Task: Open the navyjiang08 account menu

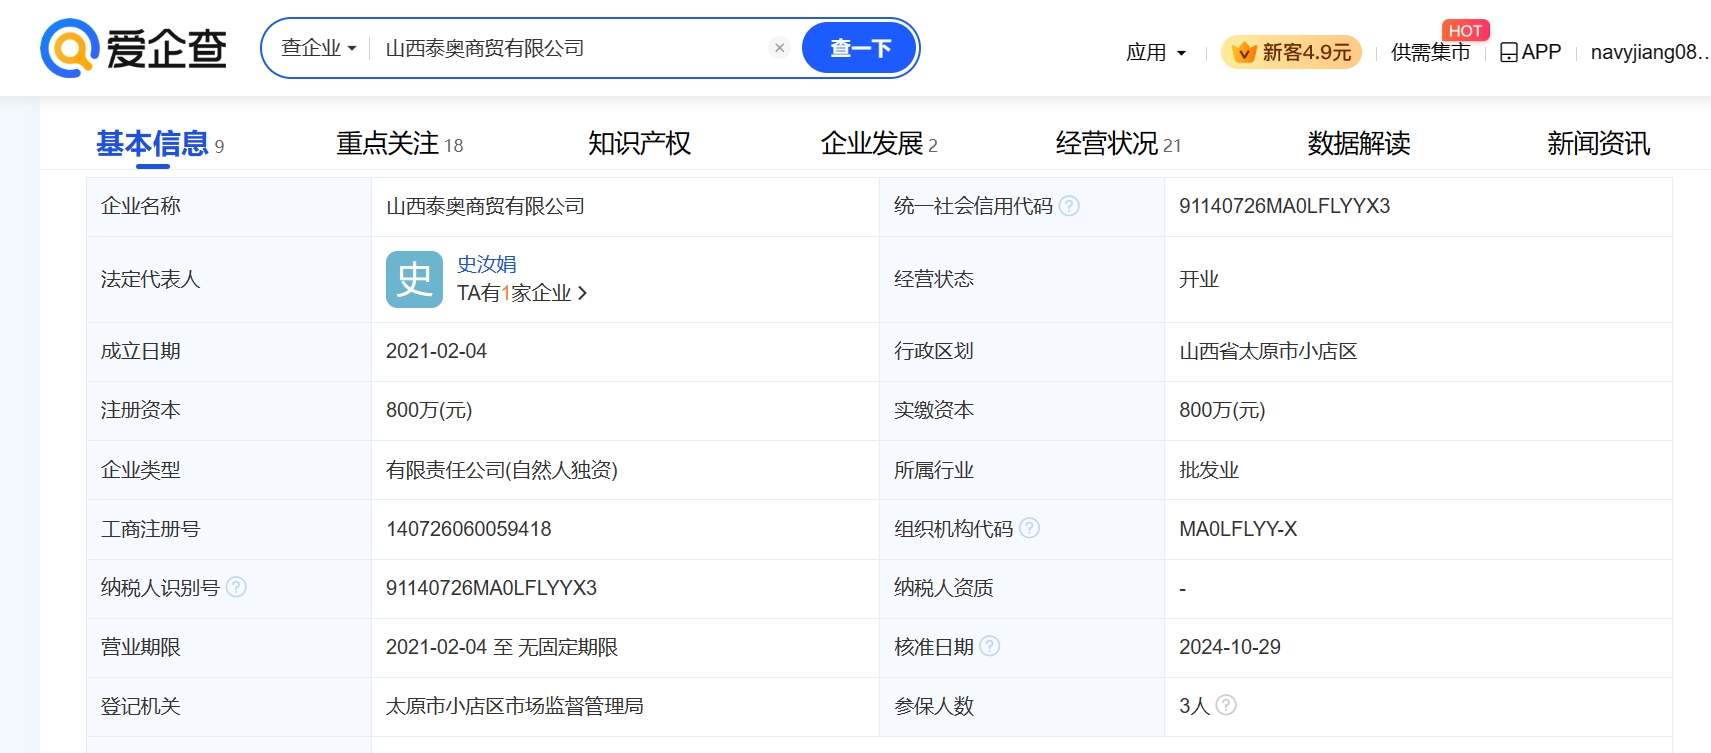Action: click(x=1650, y=52)
